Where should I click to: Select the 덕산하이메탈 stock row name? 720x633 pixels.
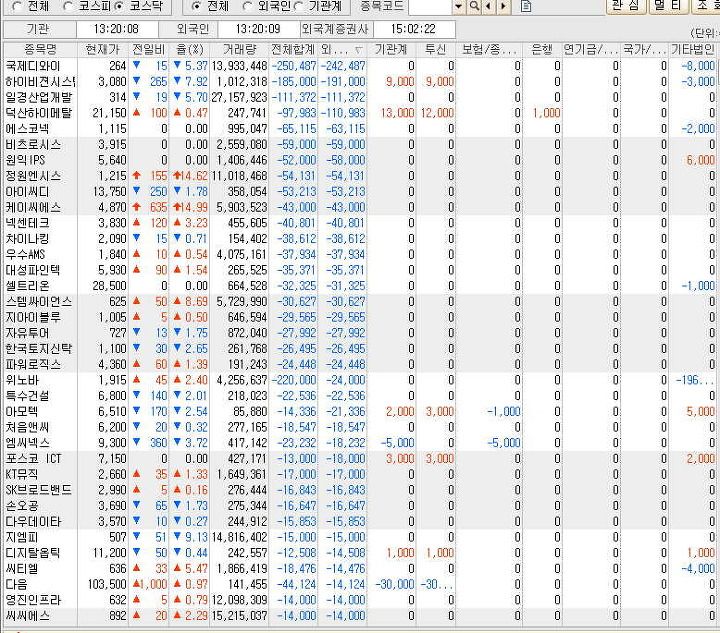click(39, 113)
